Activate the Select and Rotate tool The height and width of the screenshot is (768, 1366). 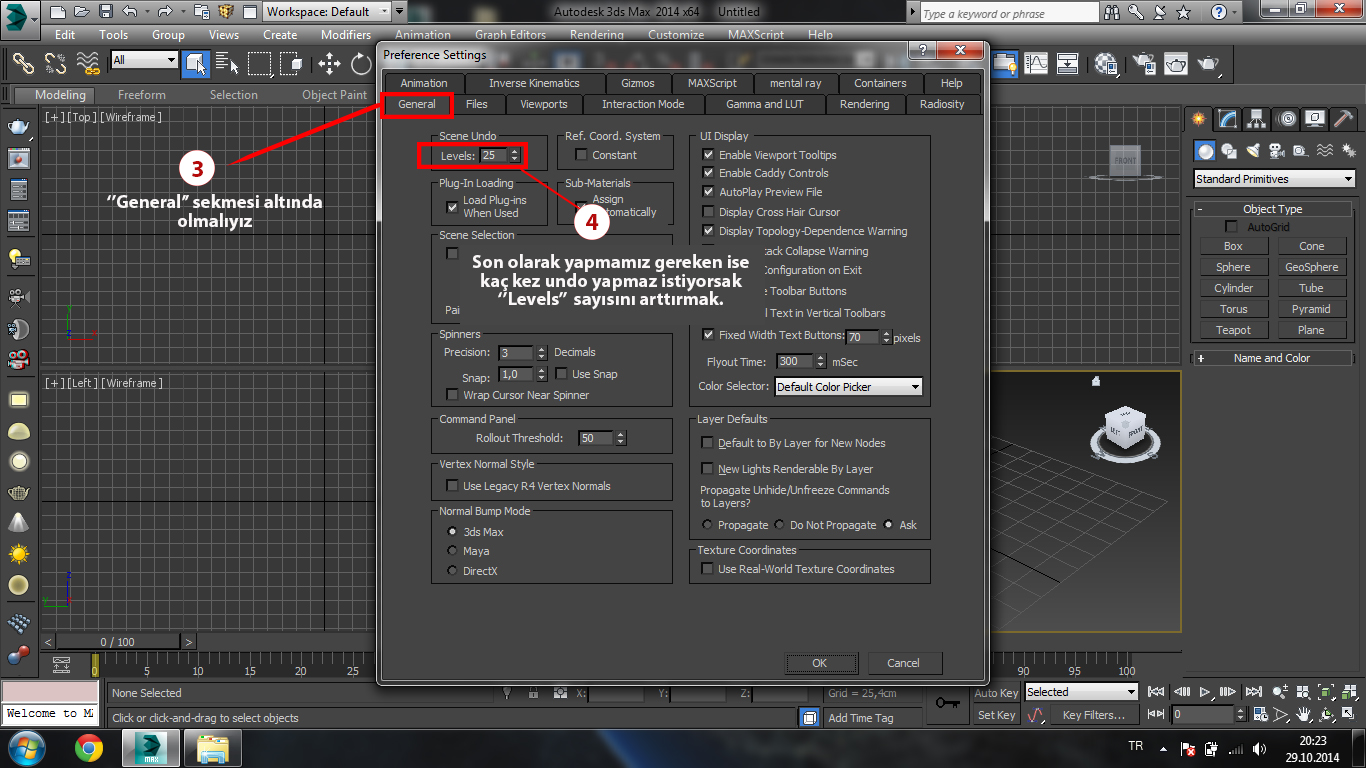tap(361, 63)
